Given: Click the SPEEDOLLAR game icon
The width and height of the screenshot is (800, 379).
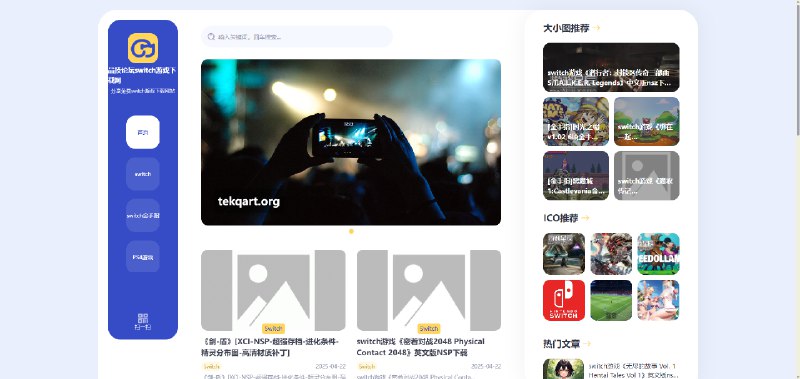Looking at the screenshot, I should [x=658, y=254].
